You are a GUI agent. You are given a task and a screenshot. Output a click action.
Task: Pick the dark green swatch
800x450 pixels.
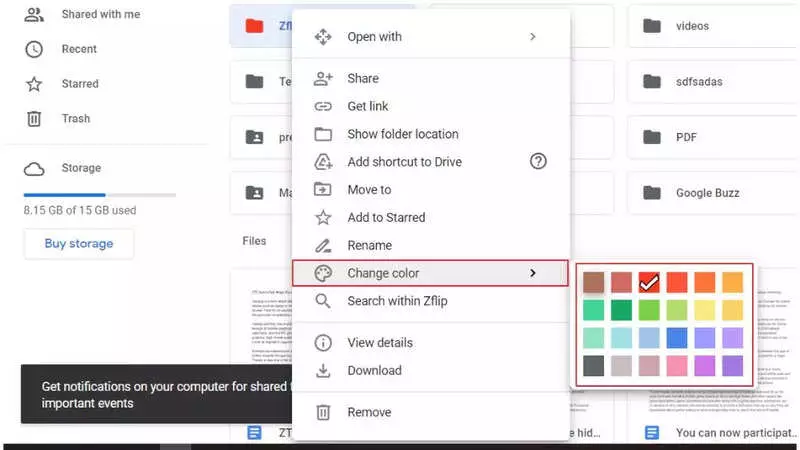[x=621, y=310]
